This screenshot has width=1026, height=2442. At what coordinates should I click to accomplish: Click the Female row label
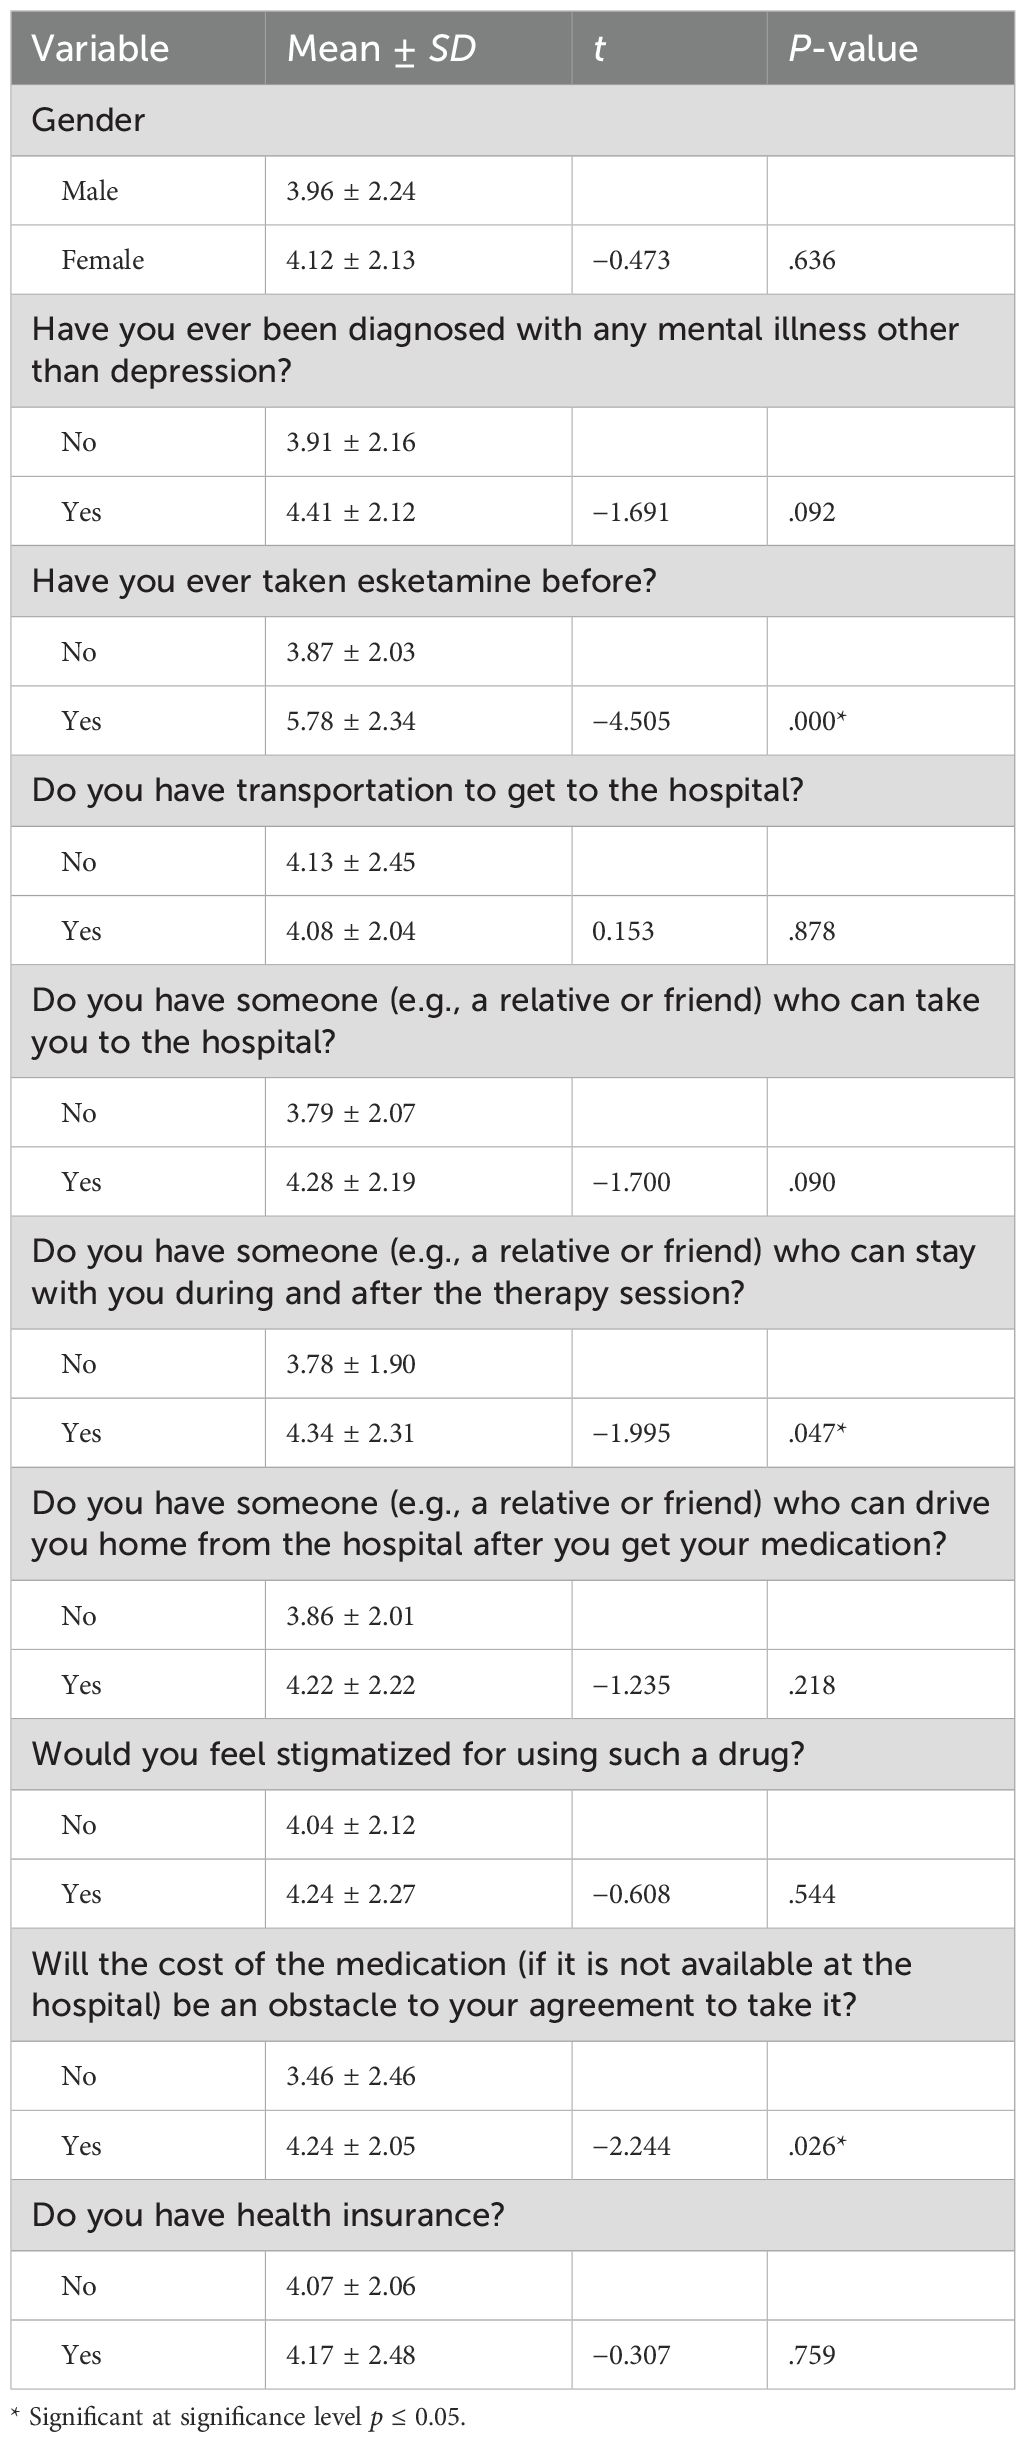[102, 260]
